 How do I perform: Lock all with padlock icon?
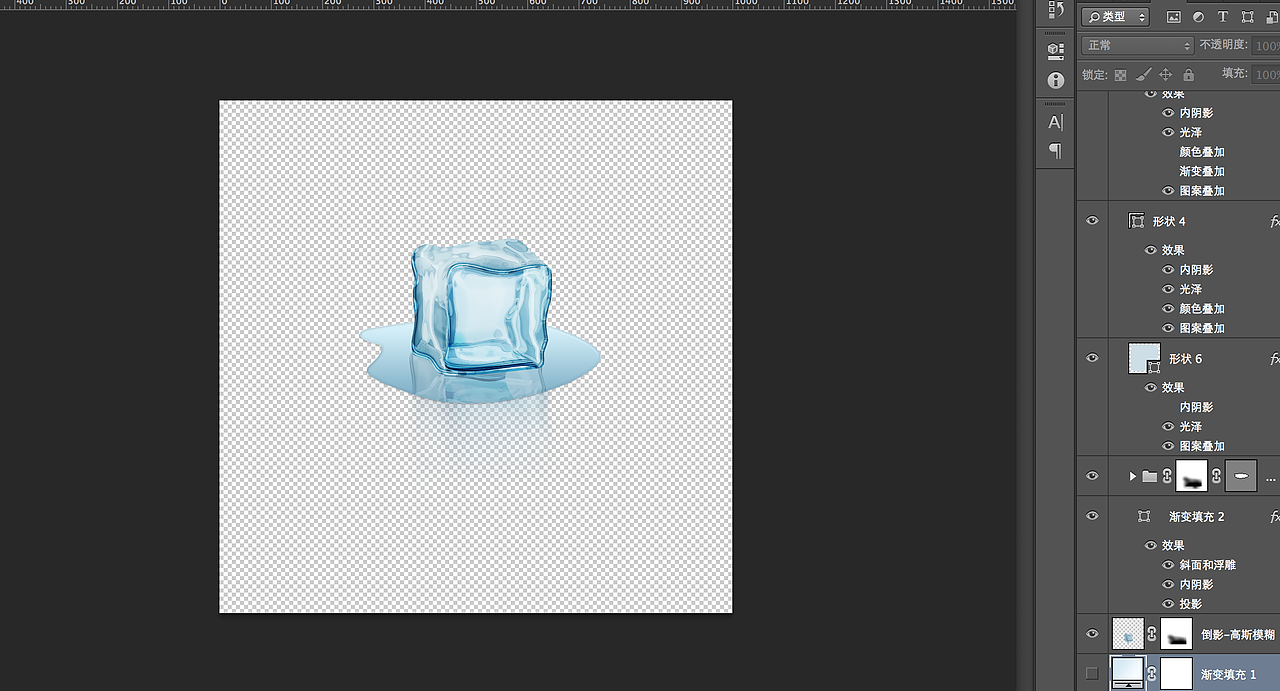click(x=1188, y=75)
